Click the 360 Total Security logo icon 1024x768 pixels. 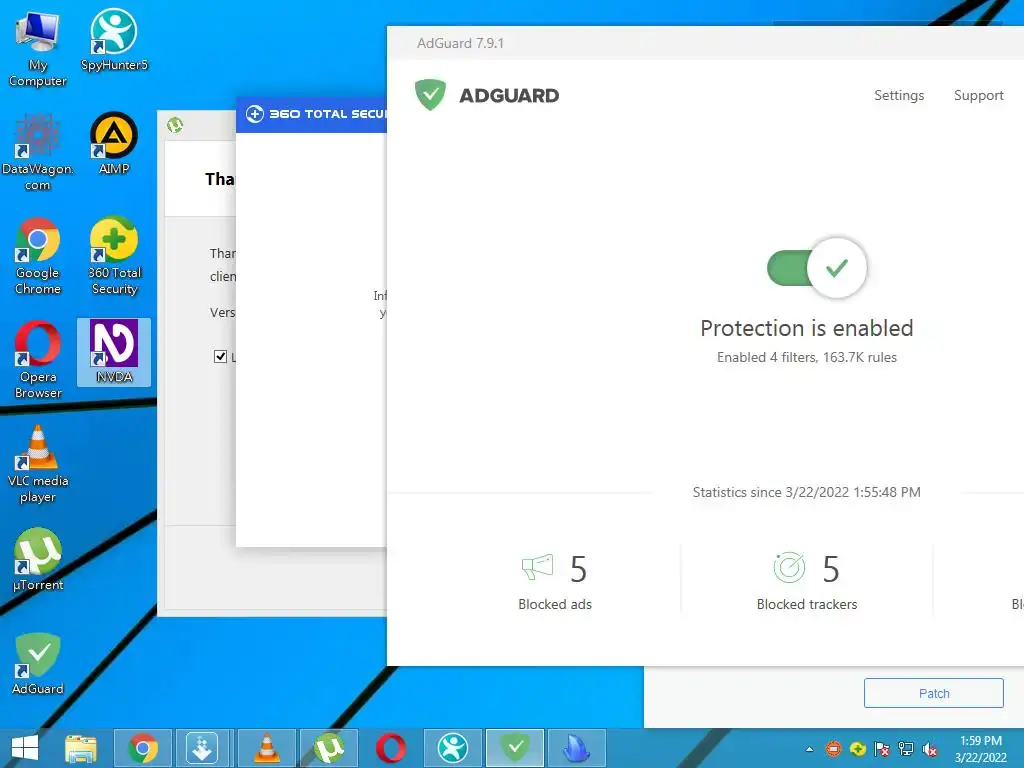255,114
